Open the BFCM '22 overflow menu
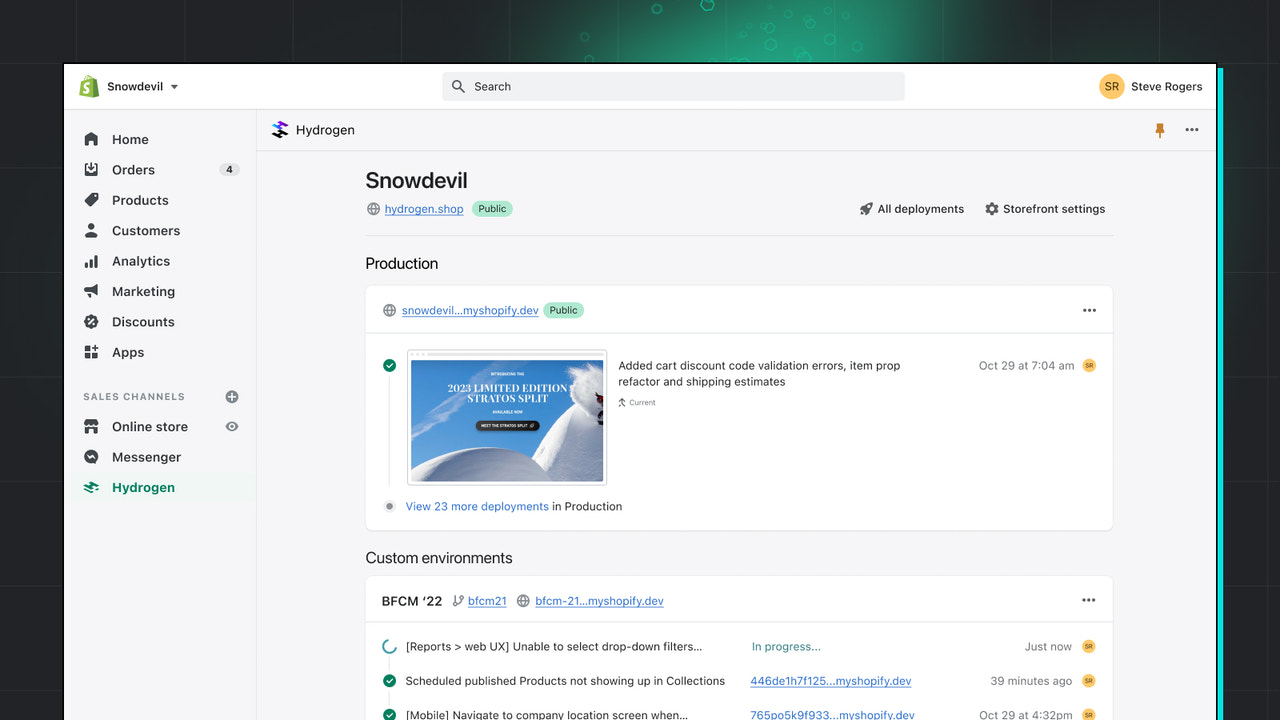The height and width of the screenshot is (720, 1280). click(1089, 599)
